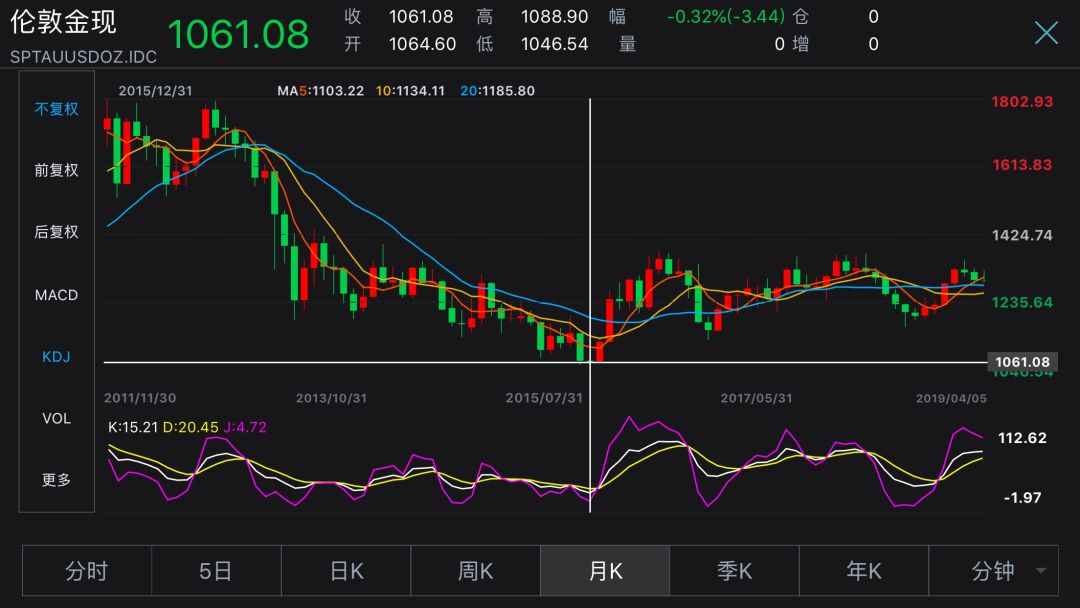Expand 更多 indicator options

click(x=56, y=479)
